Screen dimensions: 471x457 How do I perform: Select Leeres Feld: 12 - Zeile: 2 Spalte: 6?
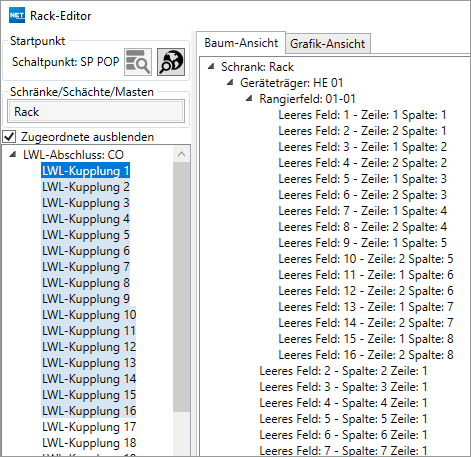(366, 291)
